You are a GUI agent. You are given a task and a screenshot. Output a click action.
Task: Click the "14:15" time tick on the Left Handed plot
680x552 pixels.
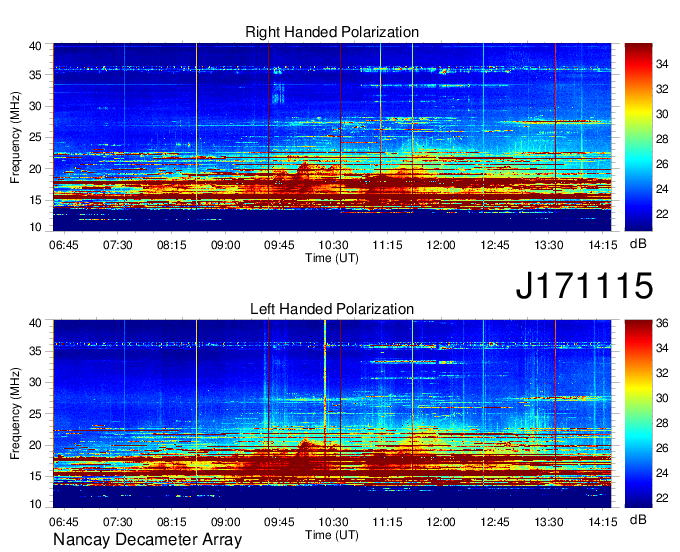(x=603, y=522)
